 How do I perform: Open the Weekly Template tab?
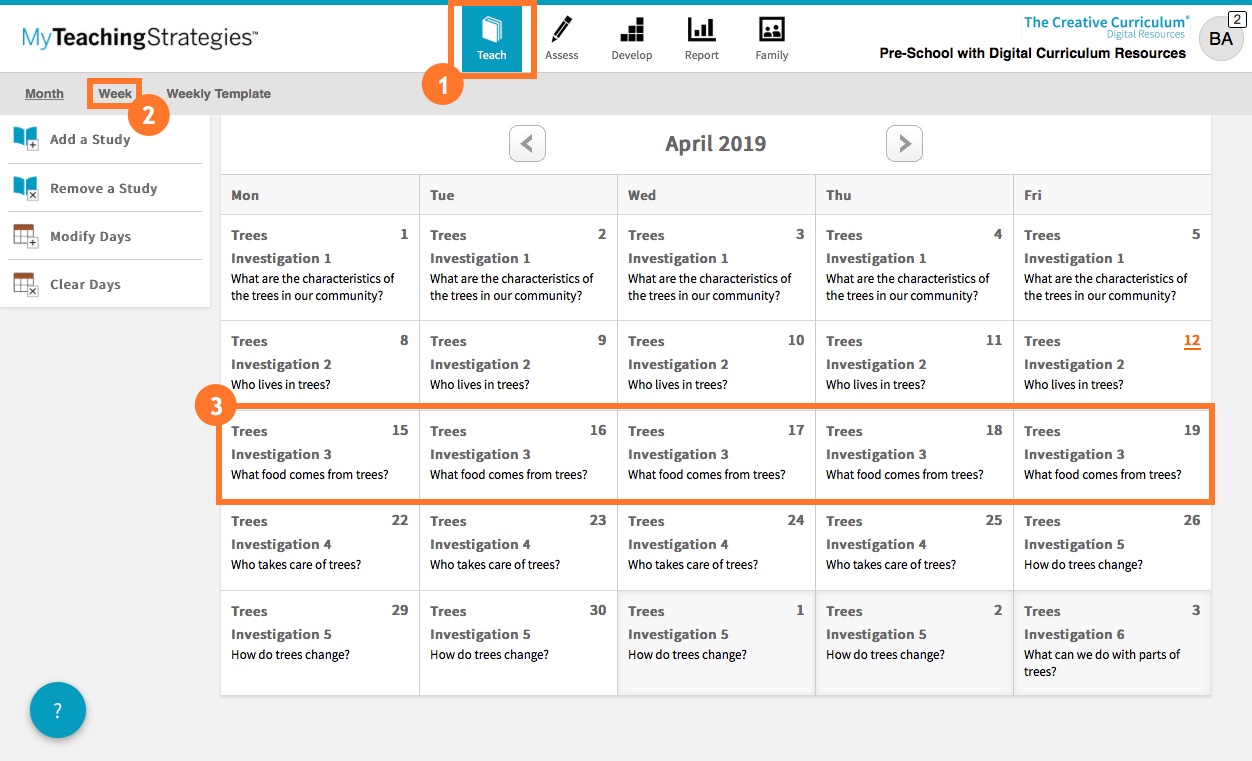point(219,93)
